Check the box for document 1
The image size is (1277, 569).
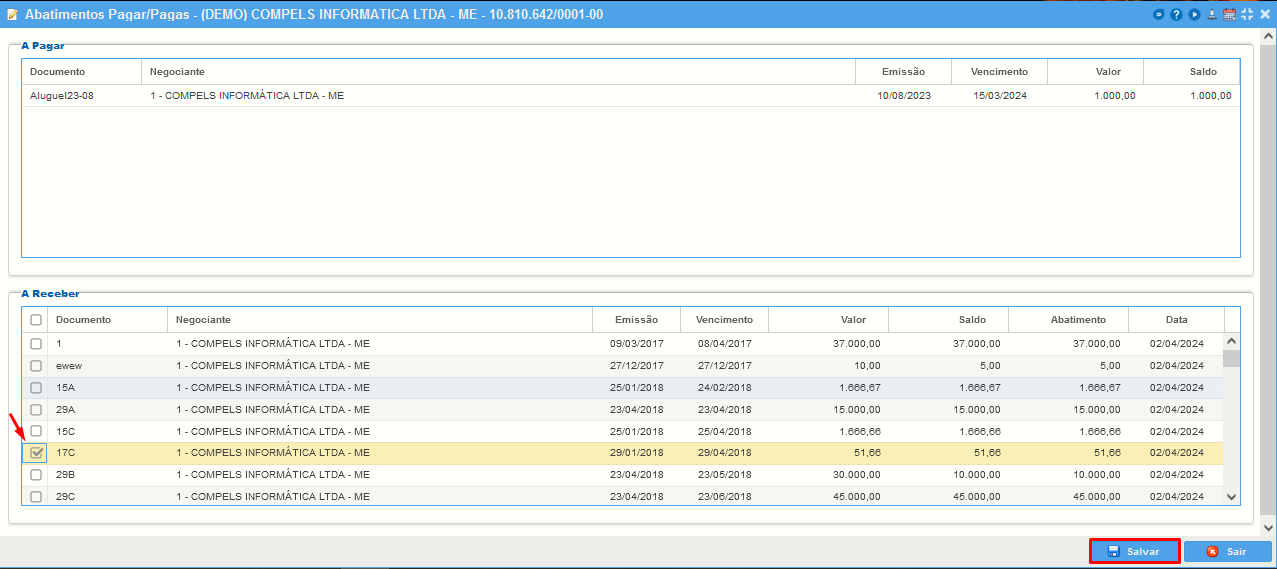click(x=36, y=343)
